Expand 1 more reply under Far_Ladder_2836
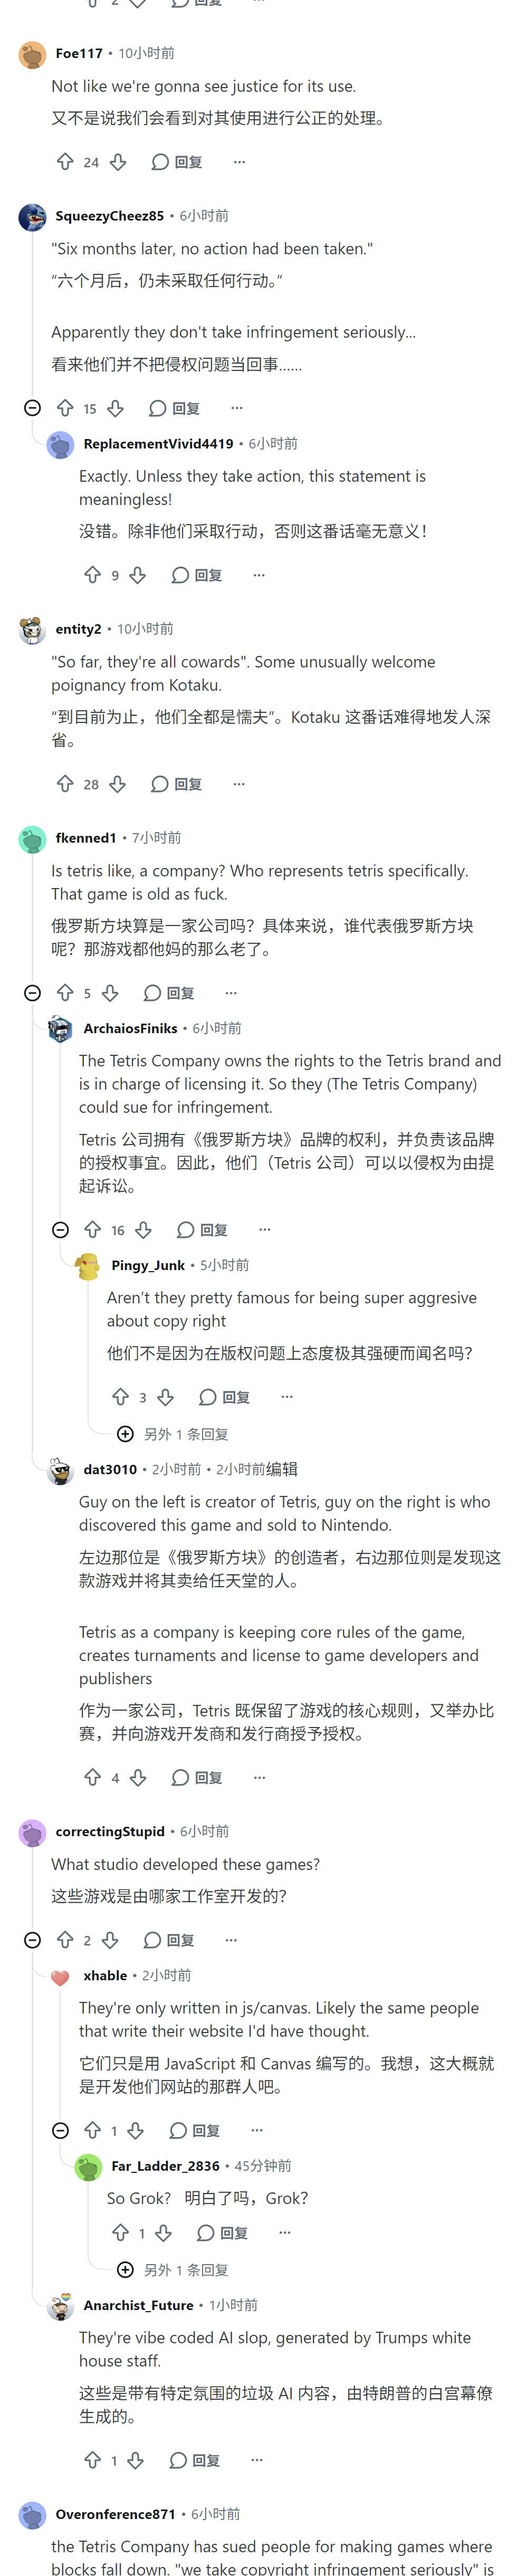 pyautogui.click(x=173, y=2270)
